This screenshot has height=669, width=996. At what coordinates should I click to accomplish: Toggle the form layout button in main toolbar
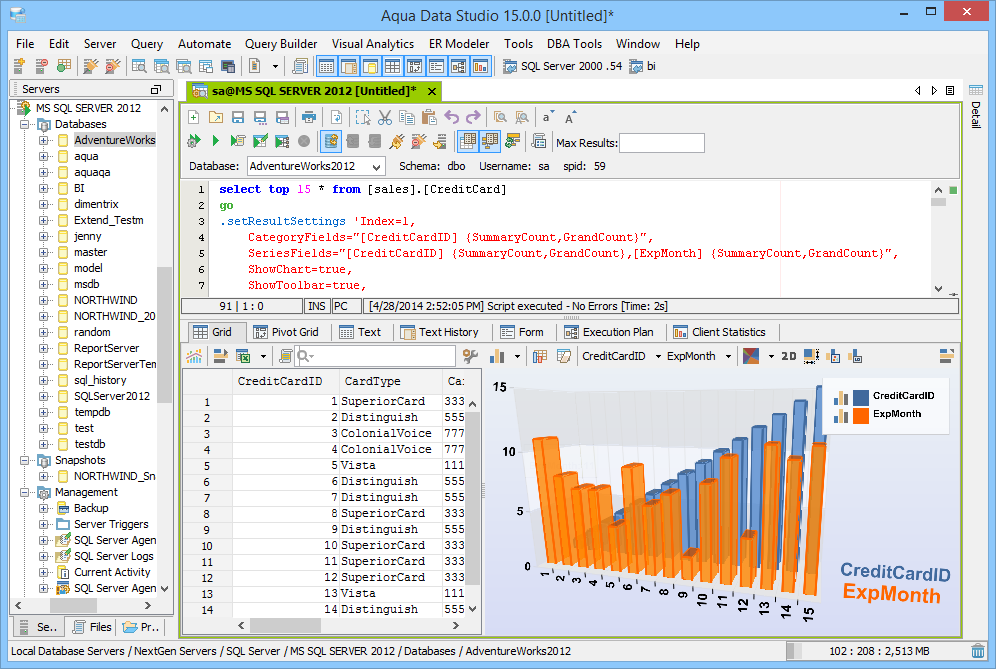pyautogui.click(x=436, y=66)
